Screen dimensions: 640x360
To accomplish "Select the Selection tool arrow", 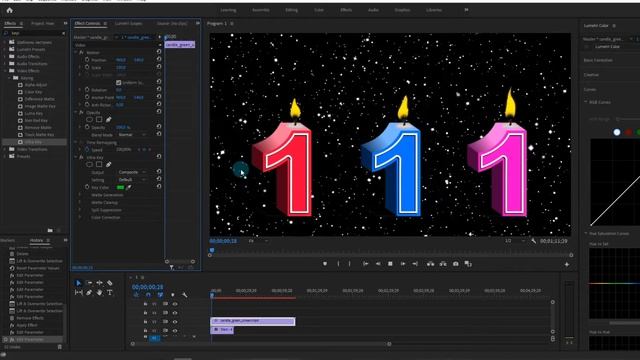I will 78,283.
